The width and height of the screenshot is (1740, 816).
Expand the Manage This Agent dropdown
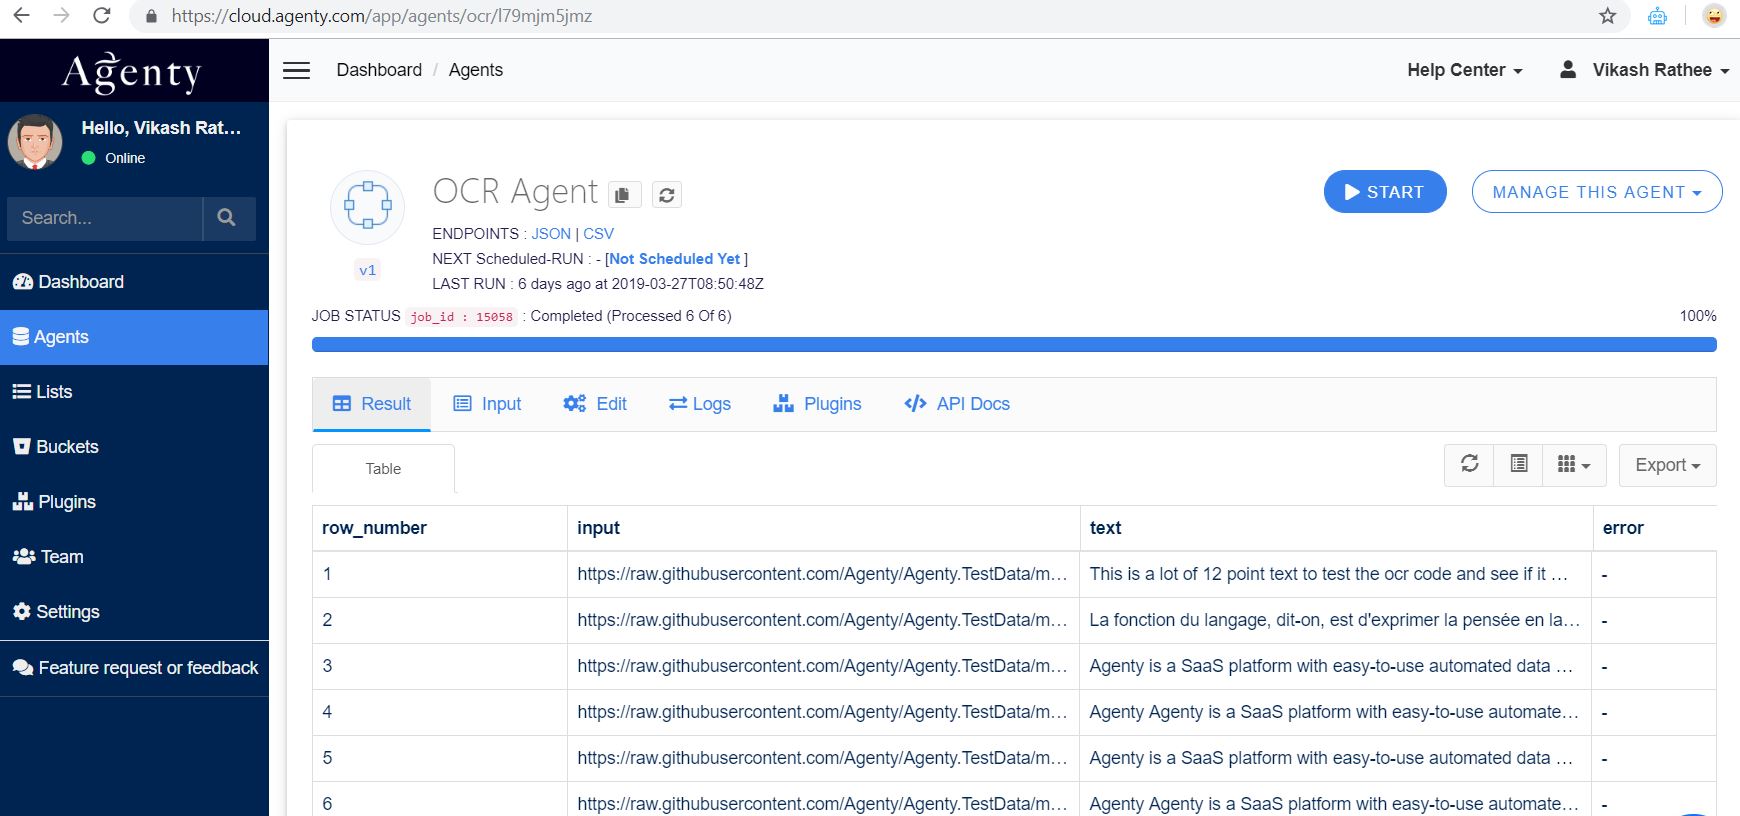(x=1597, y=192)
